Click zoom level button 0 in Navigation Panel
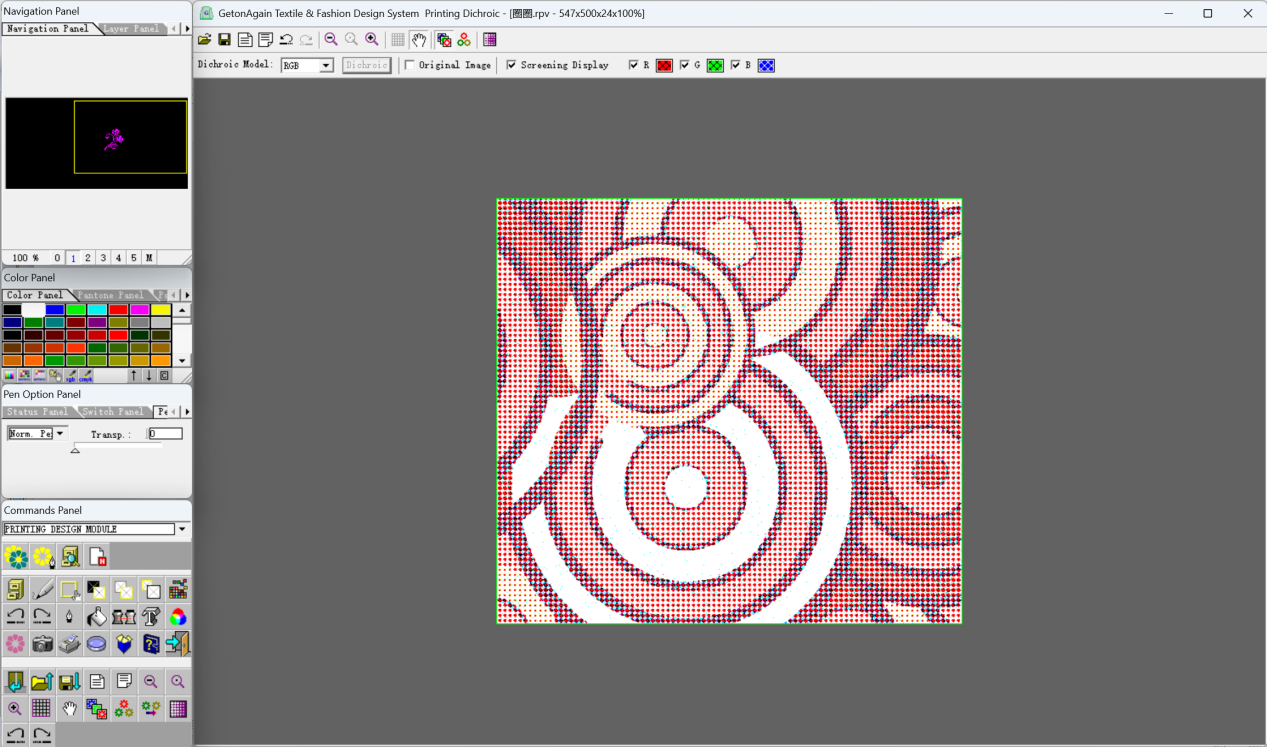This screenshot has height=747, width=1267. pos(57,258)
